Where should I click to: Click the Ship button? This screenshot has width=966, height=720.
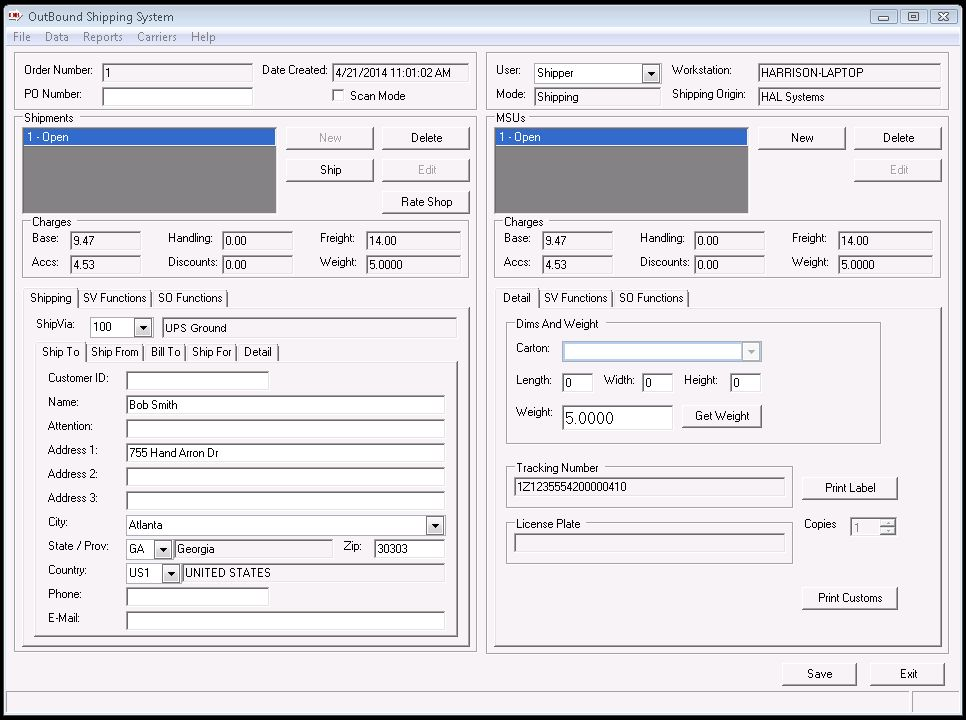330,170
